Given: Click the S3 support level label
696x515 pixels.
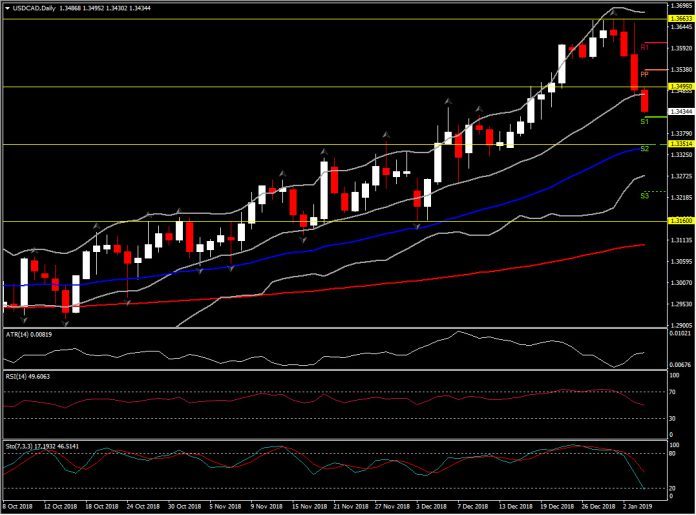Looking at the screenshot, I should [x=645, y=195].
